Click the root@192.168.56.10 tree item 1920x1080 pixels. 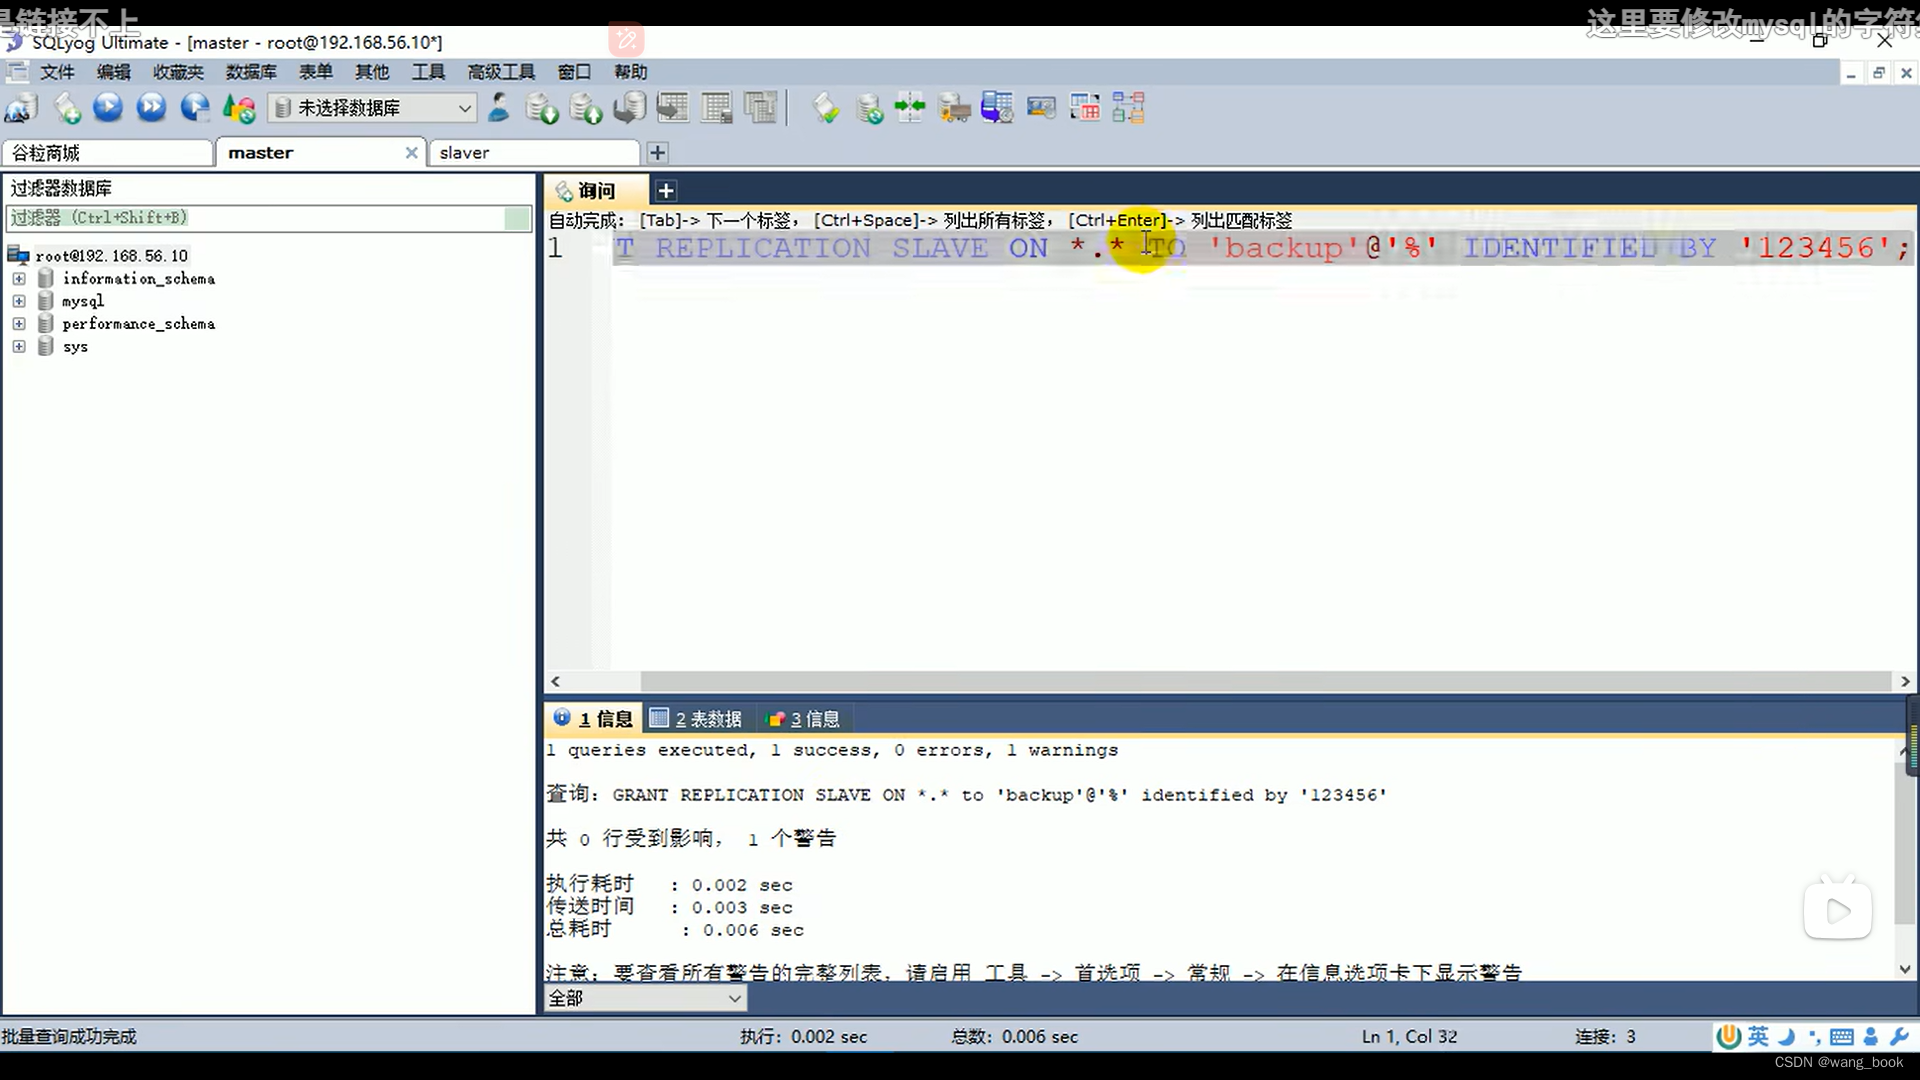pyautogui.click(x=111, y=255)
